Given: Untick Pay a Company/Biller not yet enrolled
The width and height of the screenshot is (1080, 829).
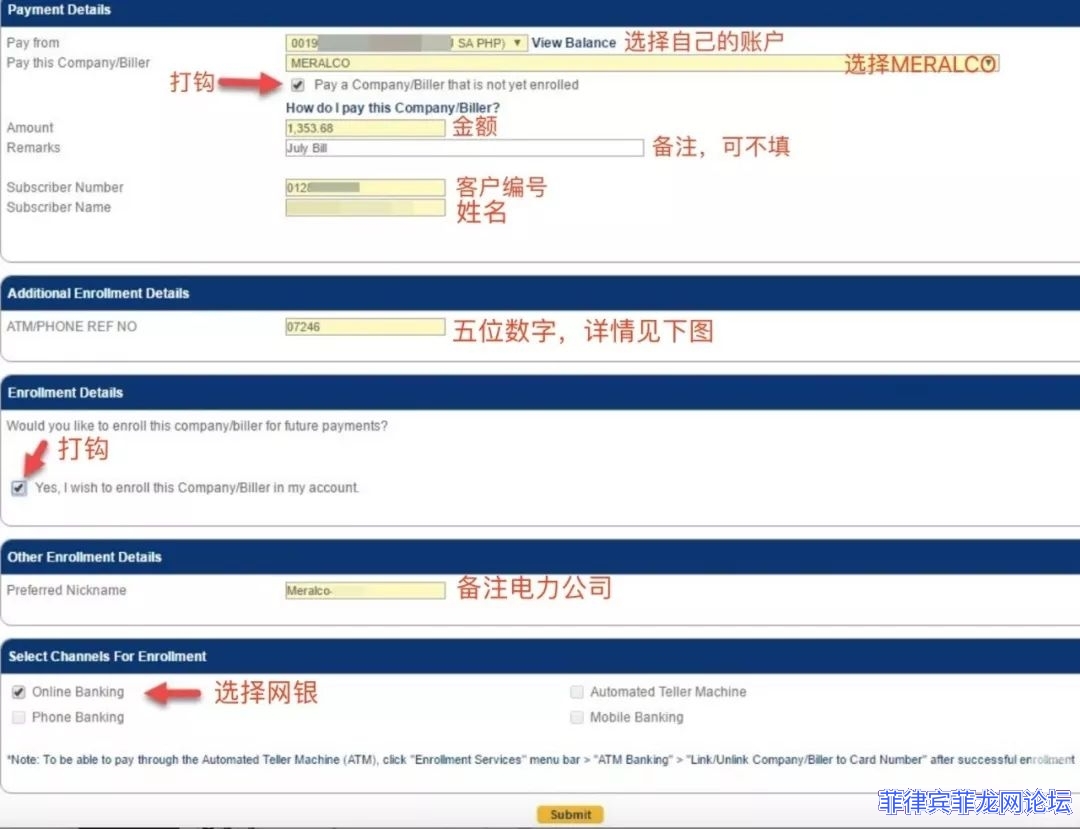Looking at the screenshot, I should pyautogui.click(x=298, y=85).
